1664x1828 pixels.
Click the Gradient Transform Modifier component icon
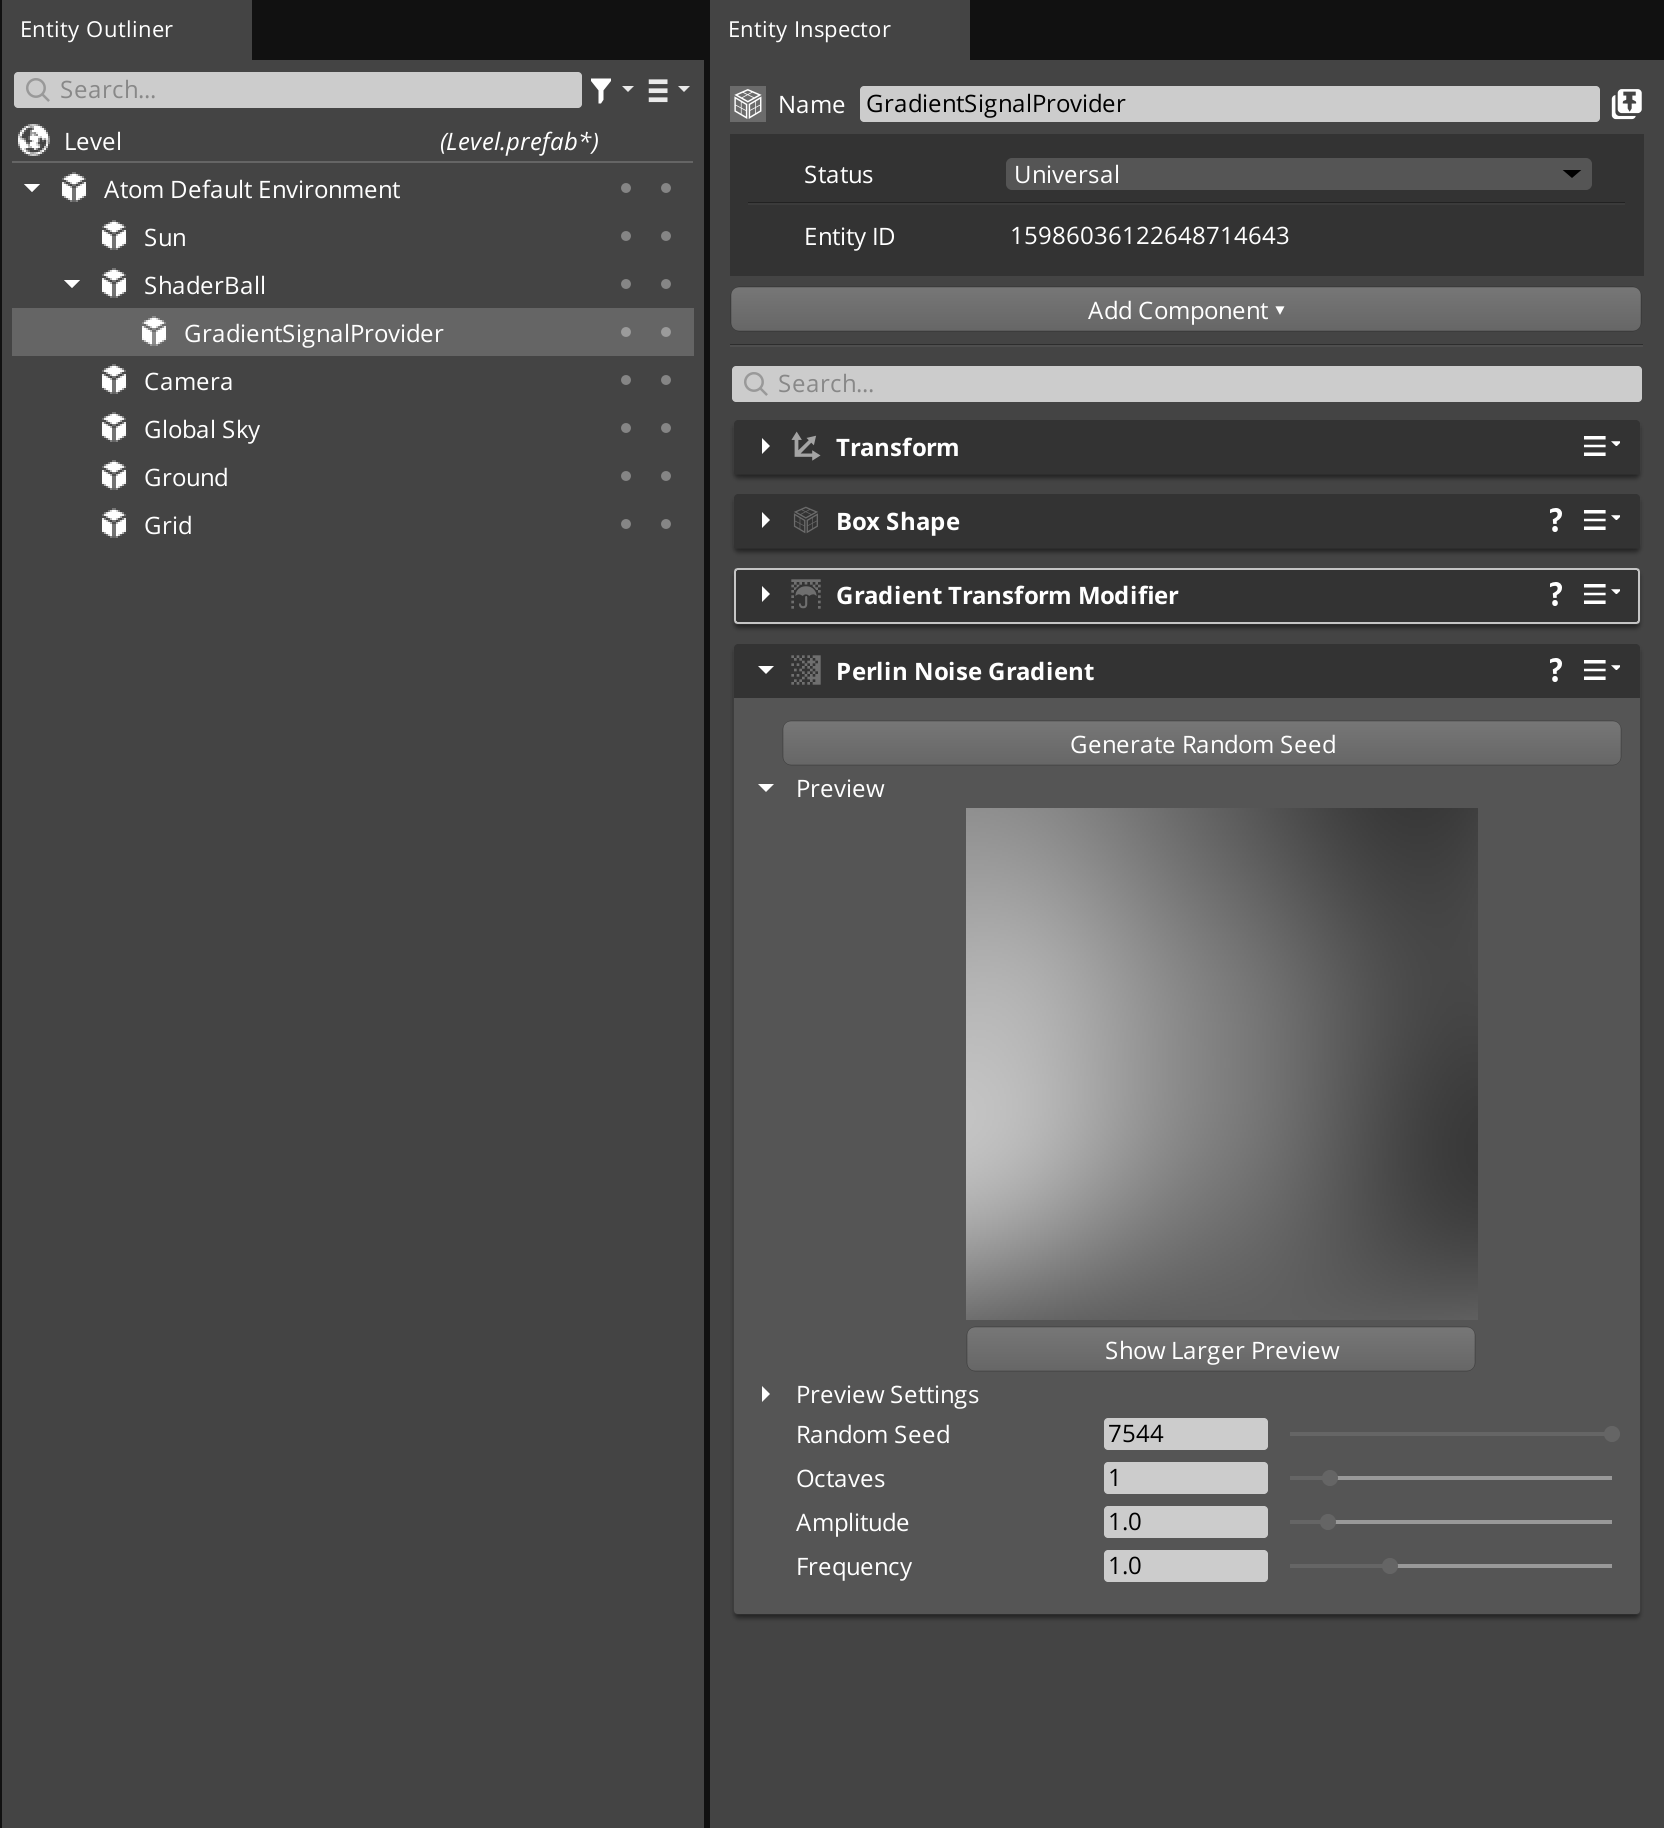(807, 594)
